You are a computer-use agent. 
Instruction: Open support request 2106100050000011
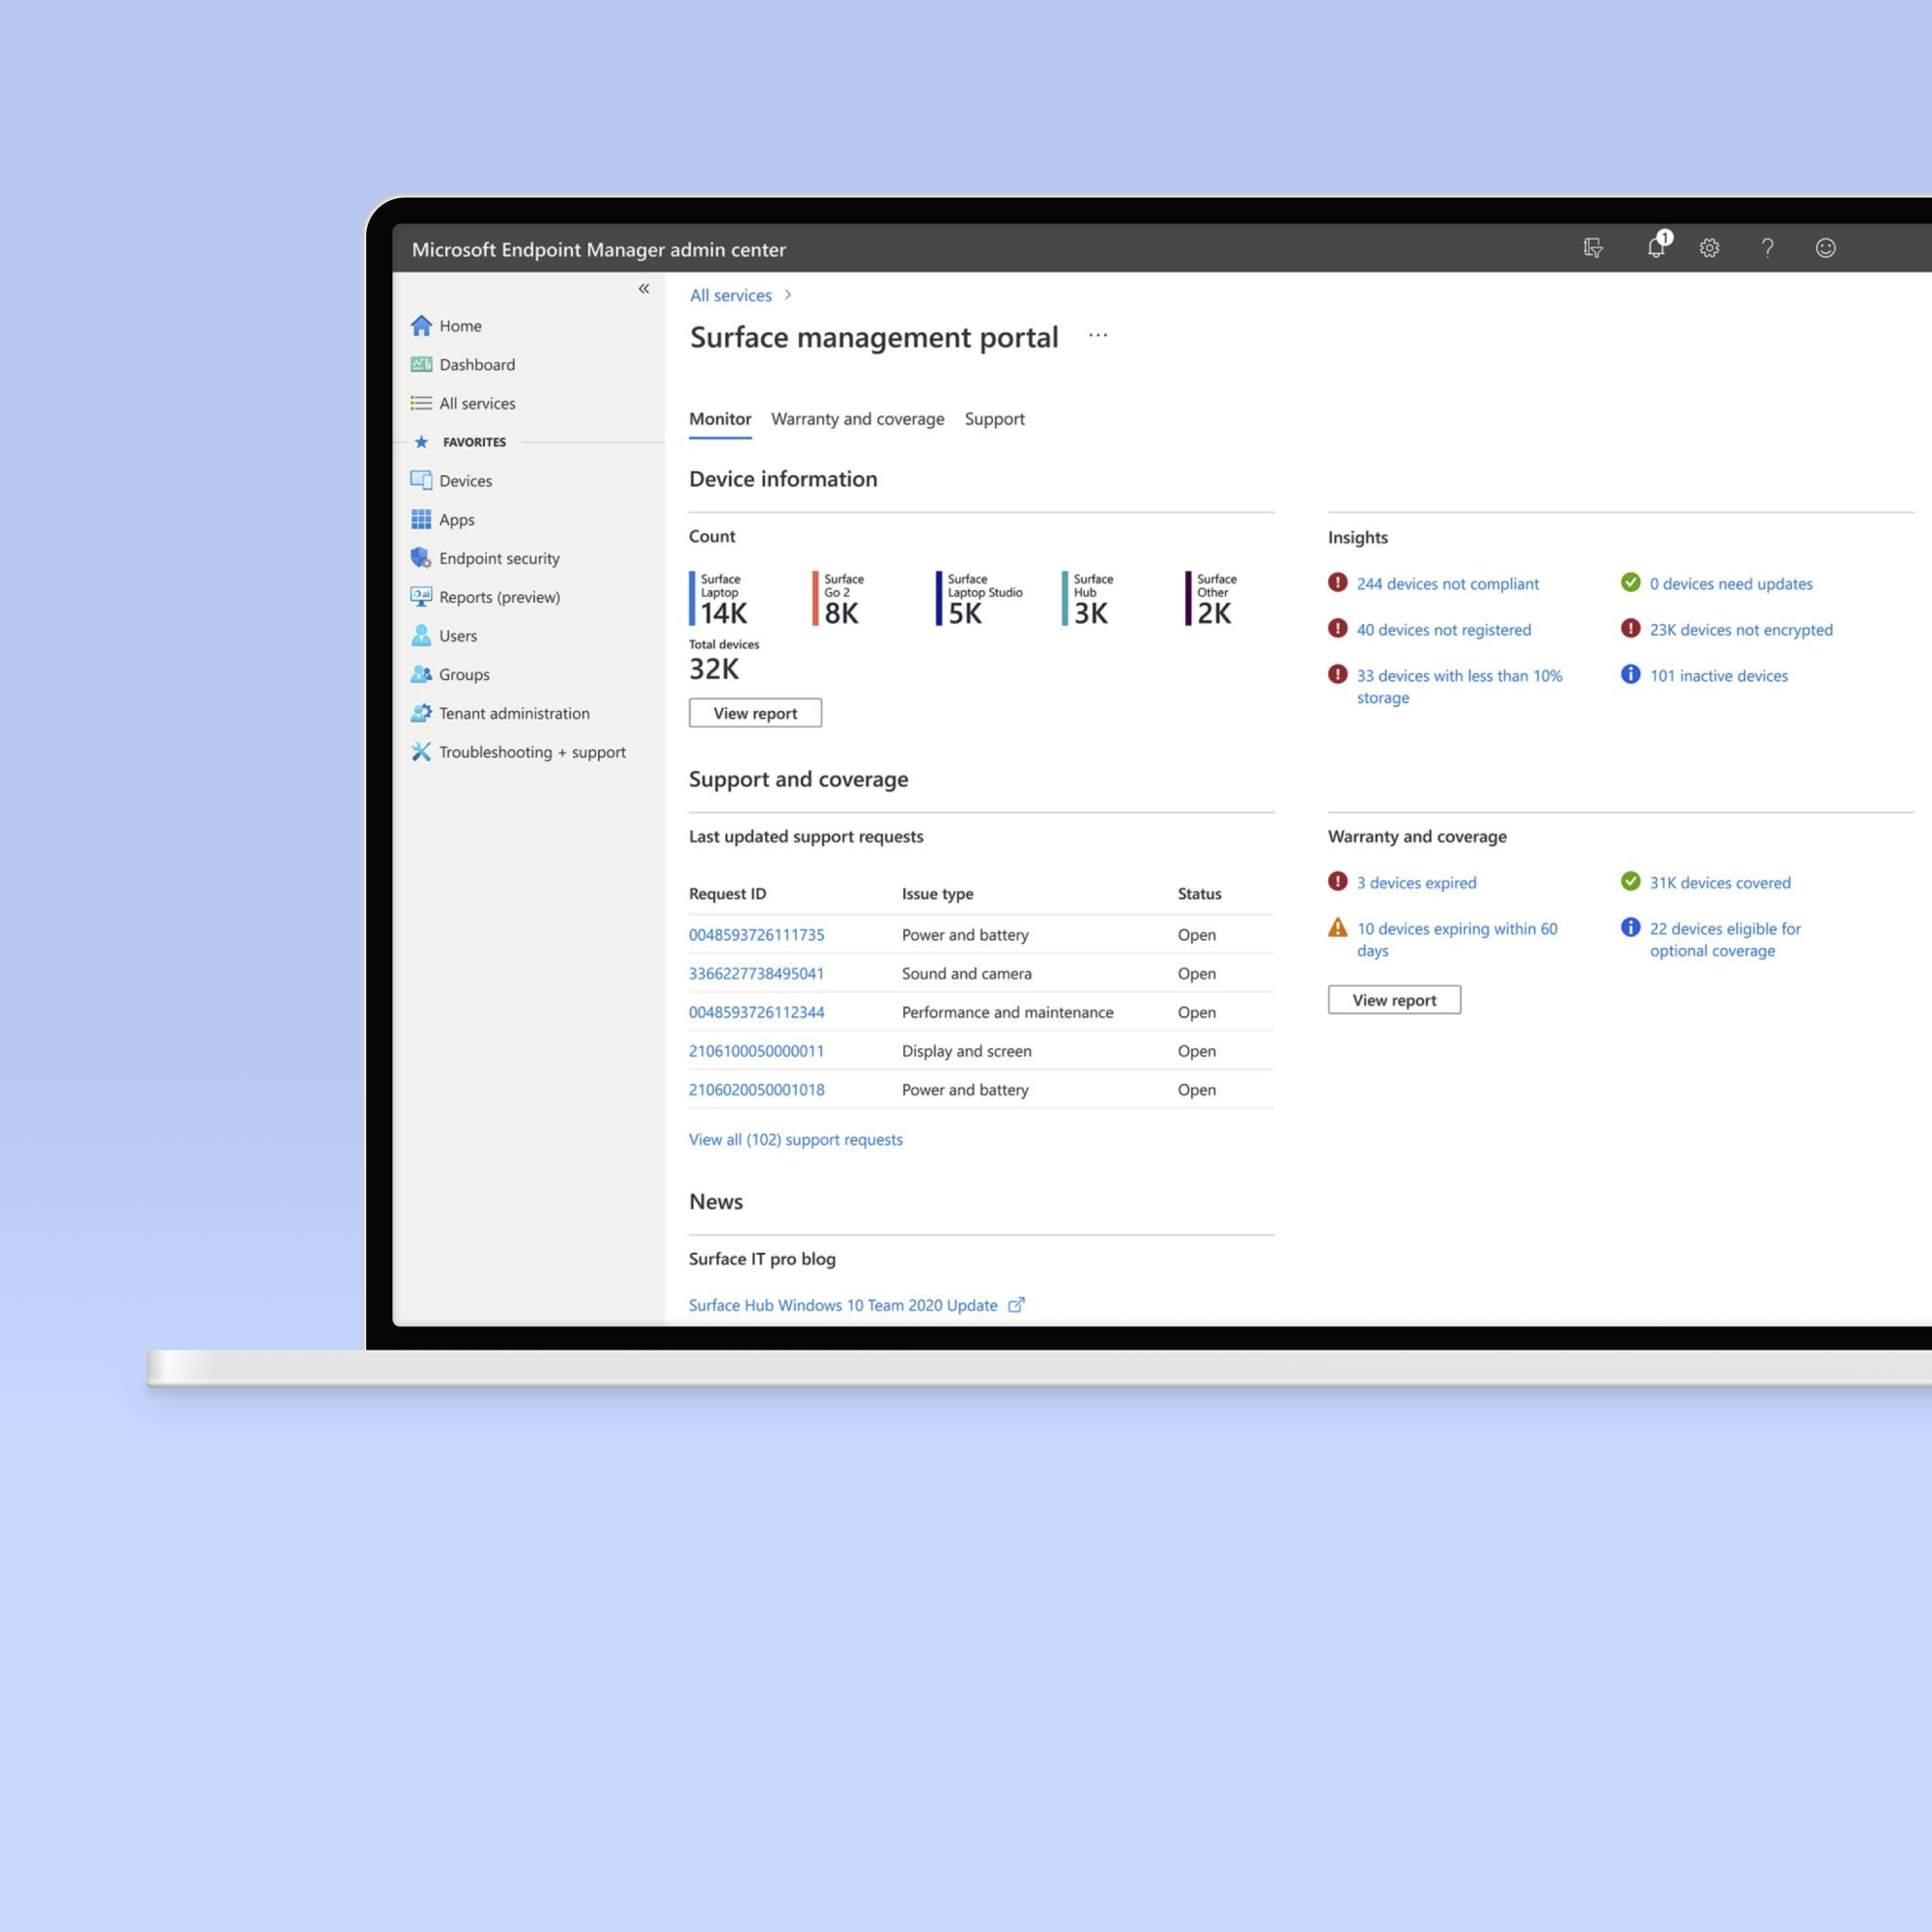coord(757,1051)
